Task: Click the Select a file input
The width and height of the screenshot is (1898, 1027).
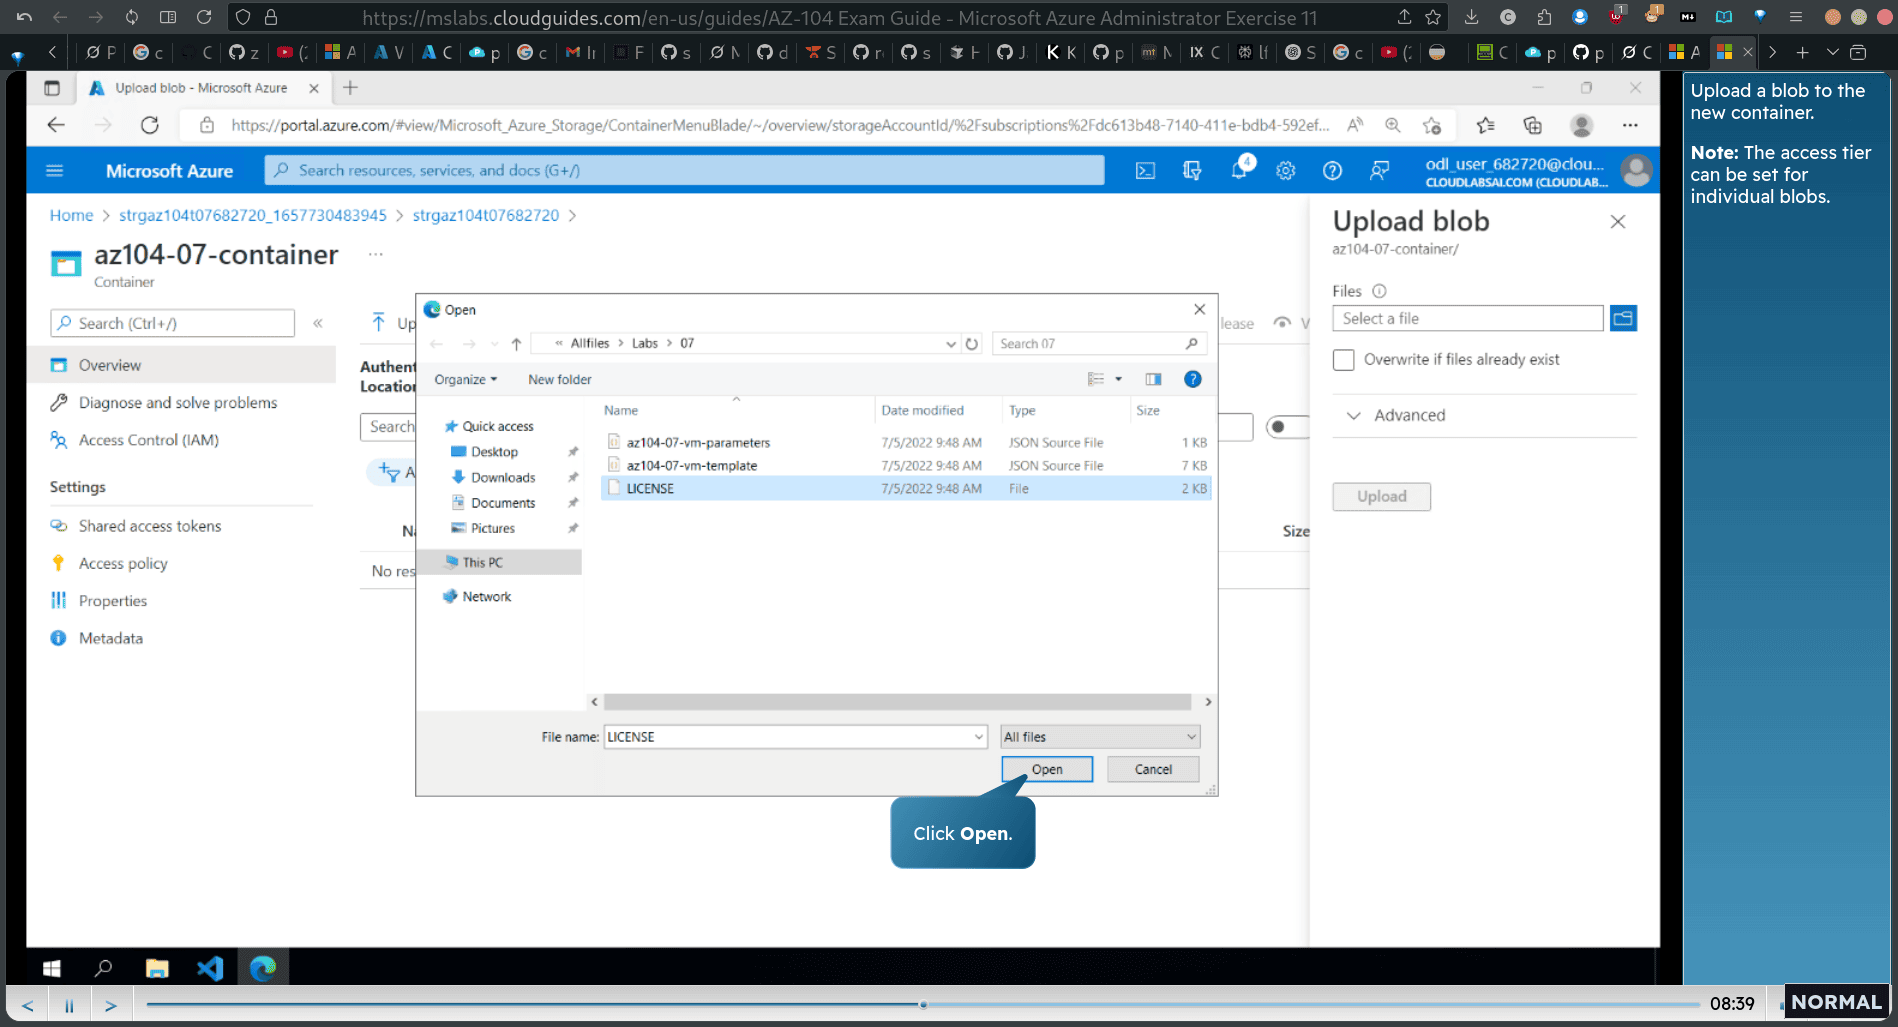Action: click(1468, 319)
